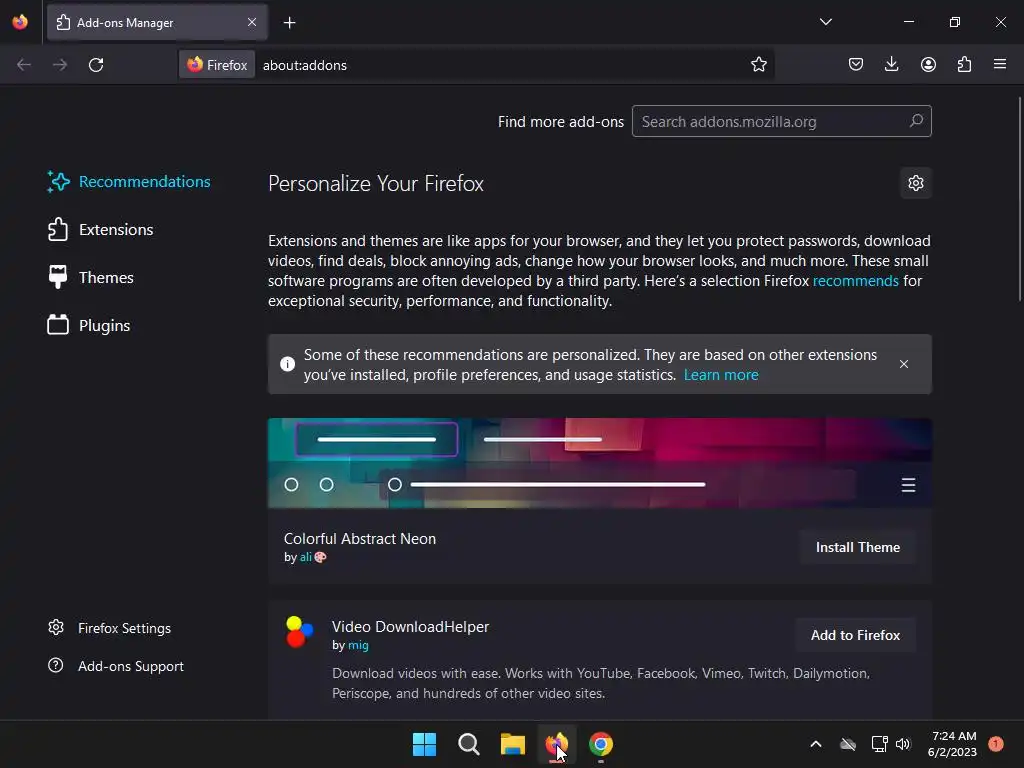Open Firefox Settings from sidebar
1024x768 pixels.
point(109,628)
